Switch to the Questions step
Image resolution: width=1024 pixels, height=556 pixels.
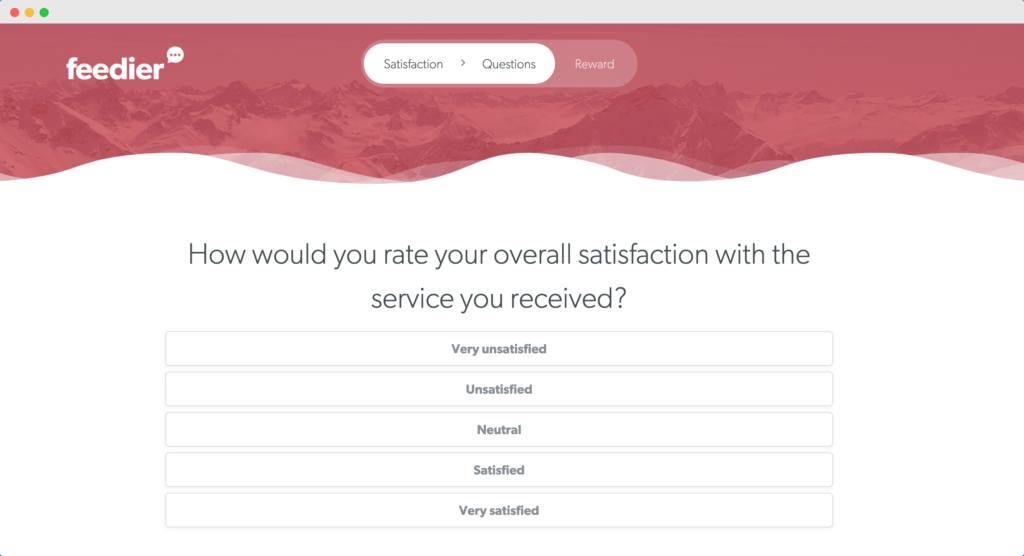pos(509,64)
